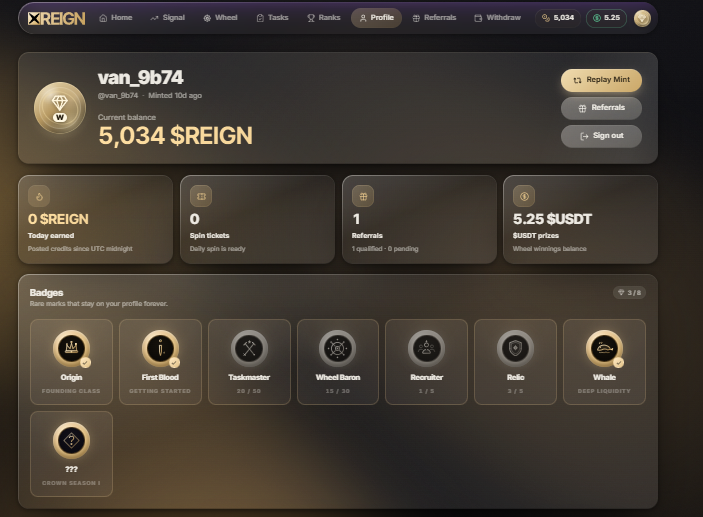
Task: Click the globe icon on Referrals stat card
Action: coord(363,196)
